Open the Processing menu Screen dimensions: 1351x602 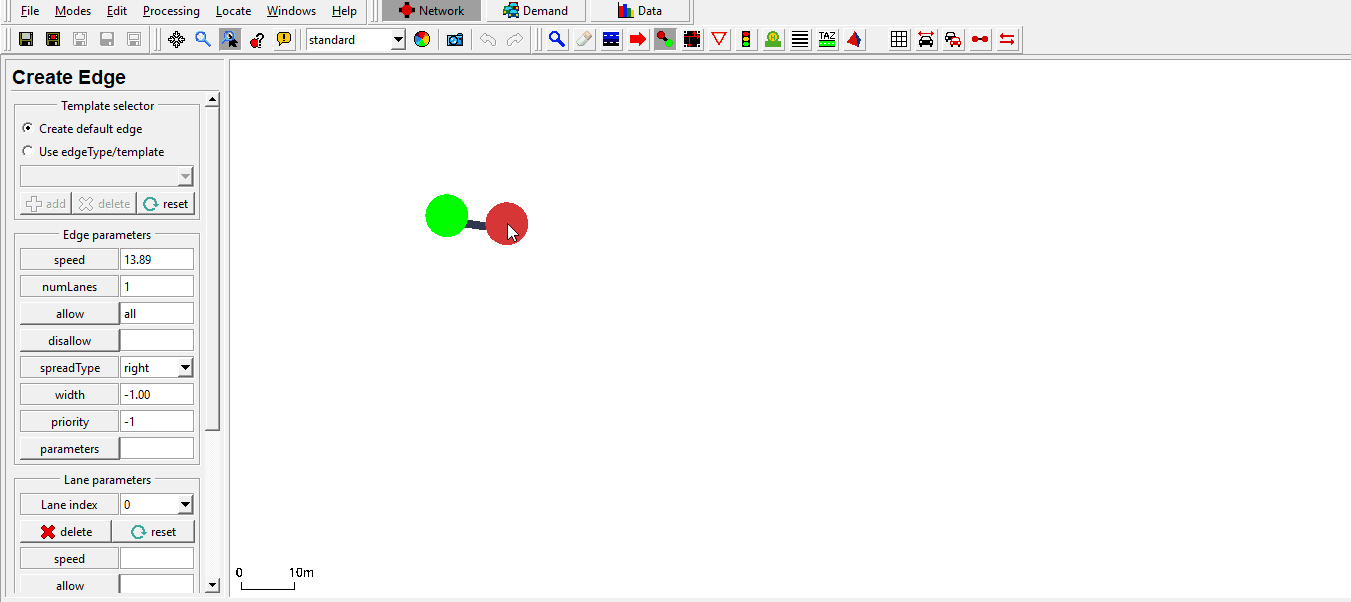[171, 11]
